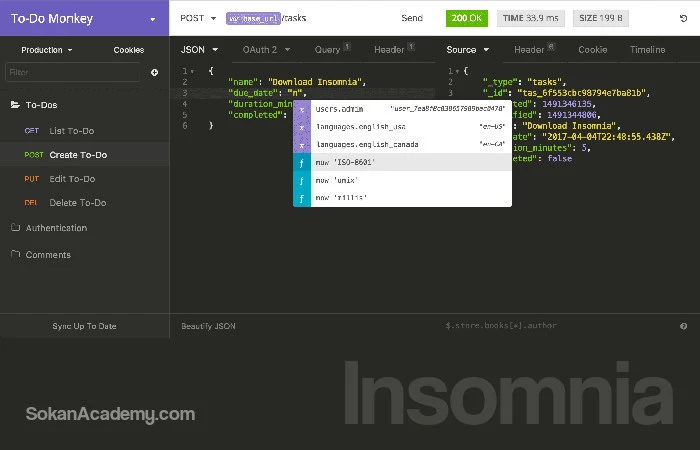Viewport: 700px width, 450px height.
Task: Send the request
Action: [412, 18]
